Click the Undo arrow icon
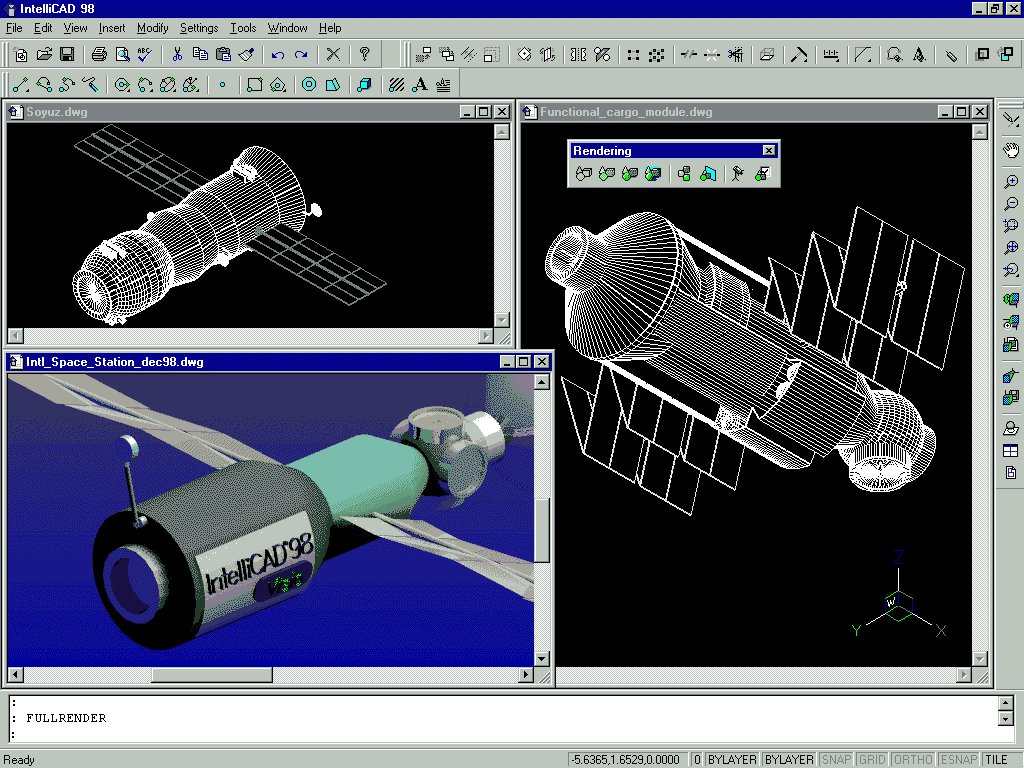 point(278,55)
